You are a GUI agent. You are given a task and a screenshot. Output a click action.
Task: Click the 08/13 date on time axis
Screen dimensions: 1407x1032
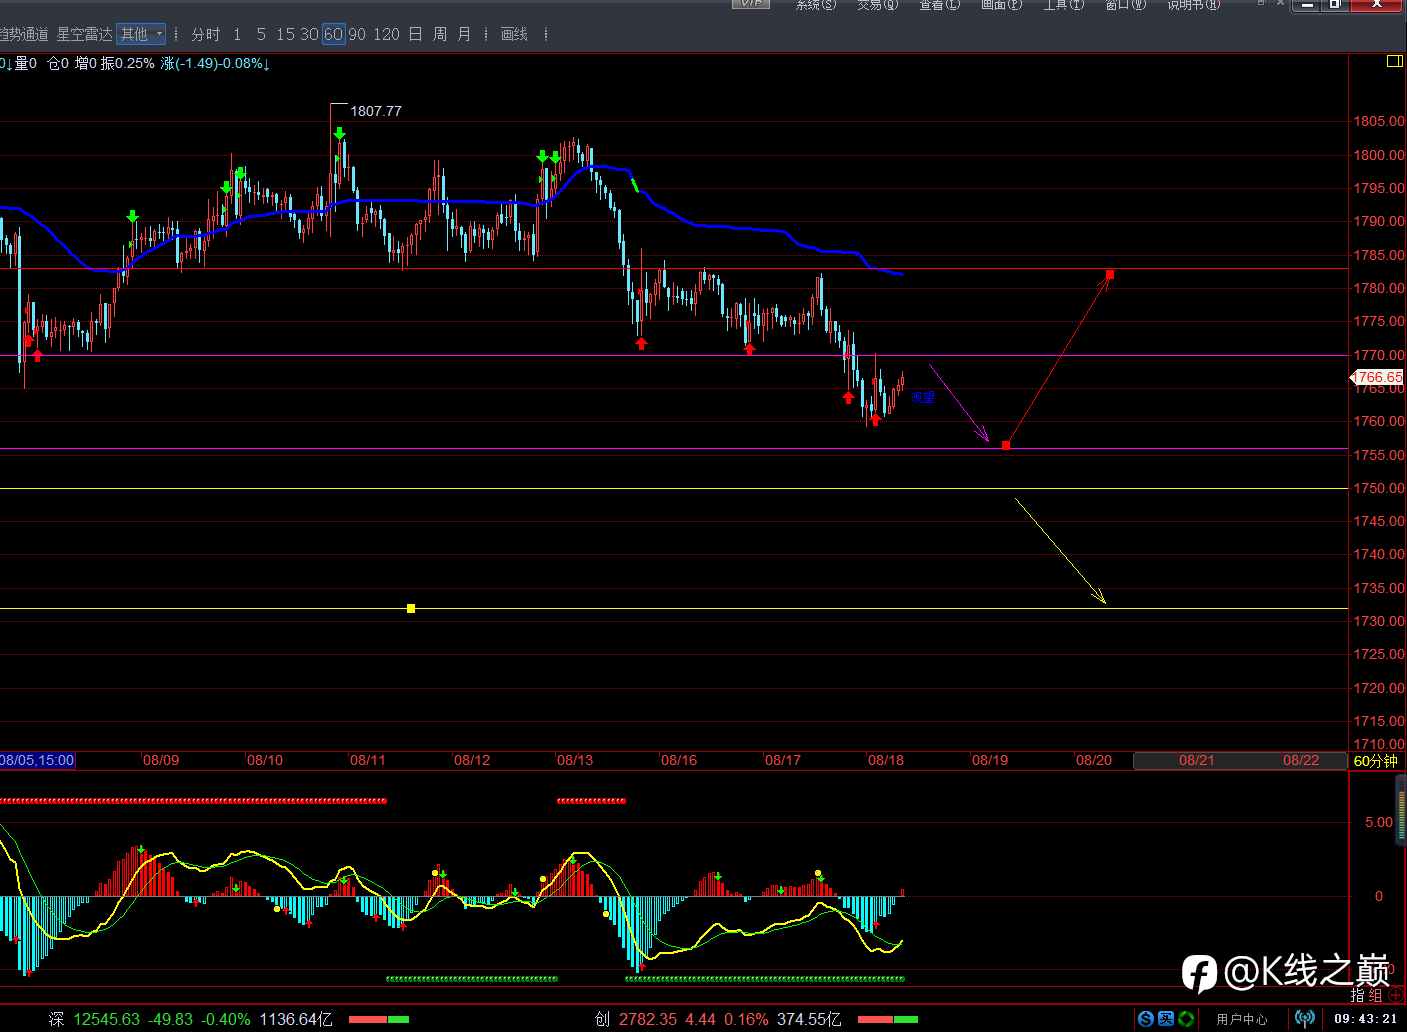[x=575, y=760]
